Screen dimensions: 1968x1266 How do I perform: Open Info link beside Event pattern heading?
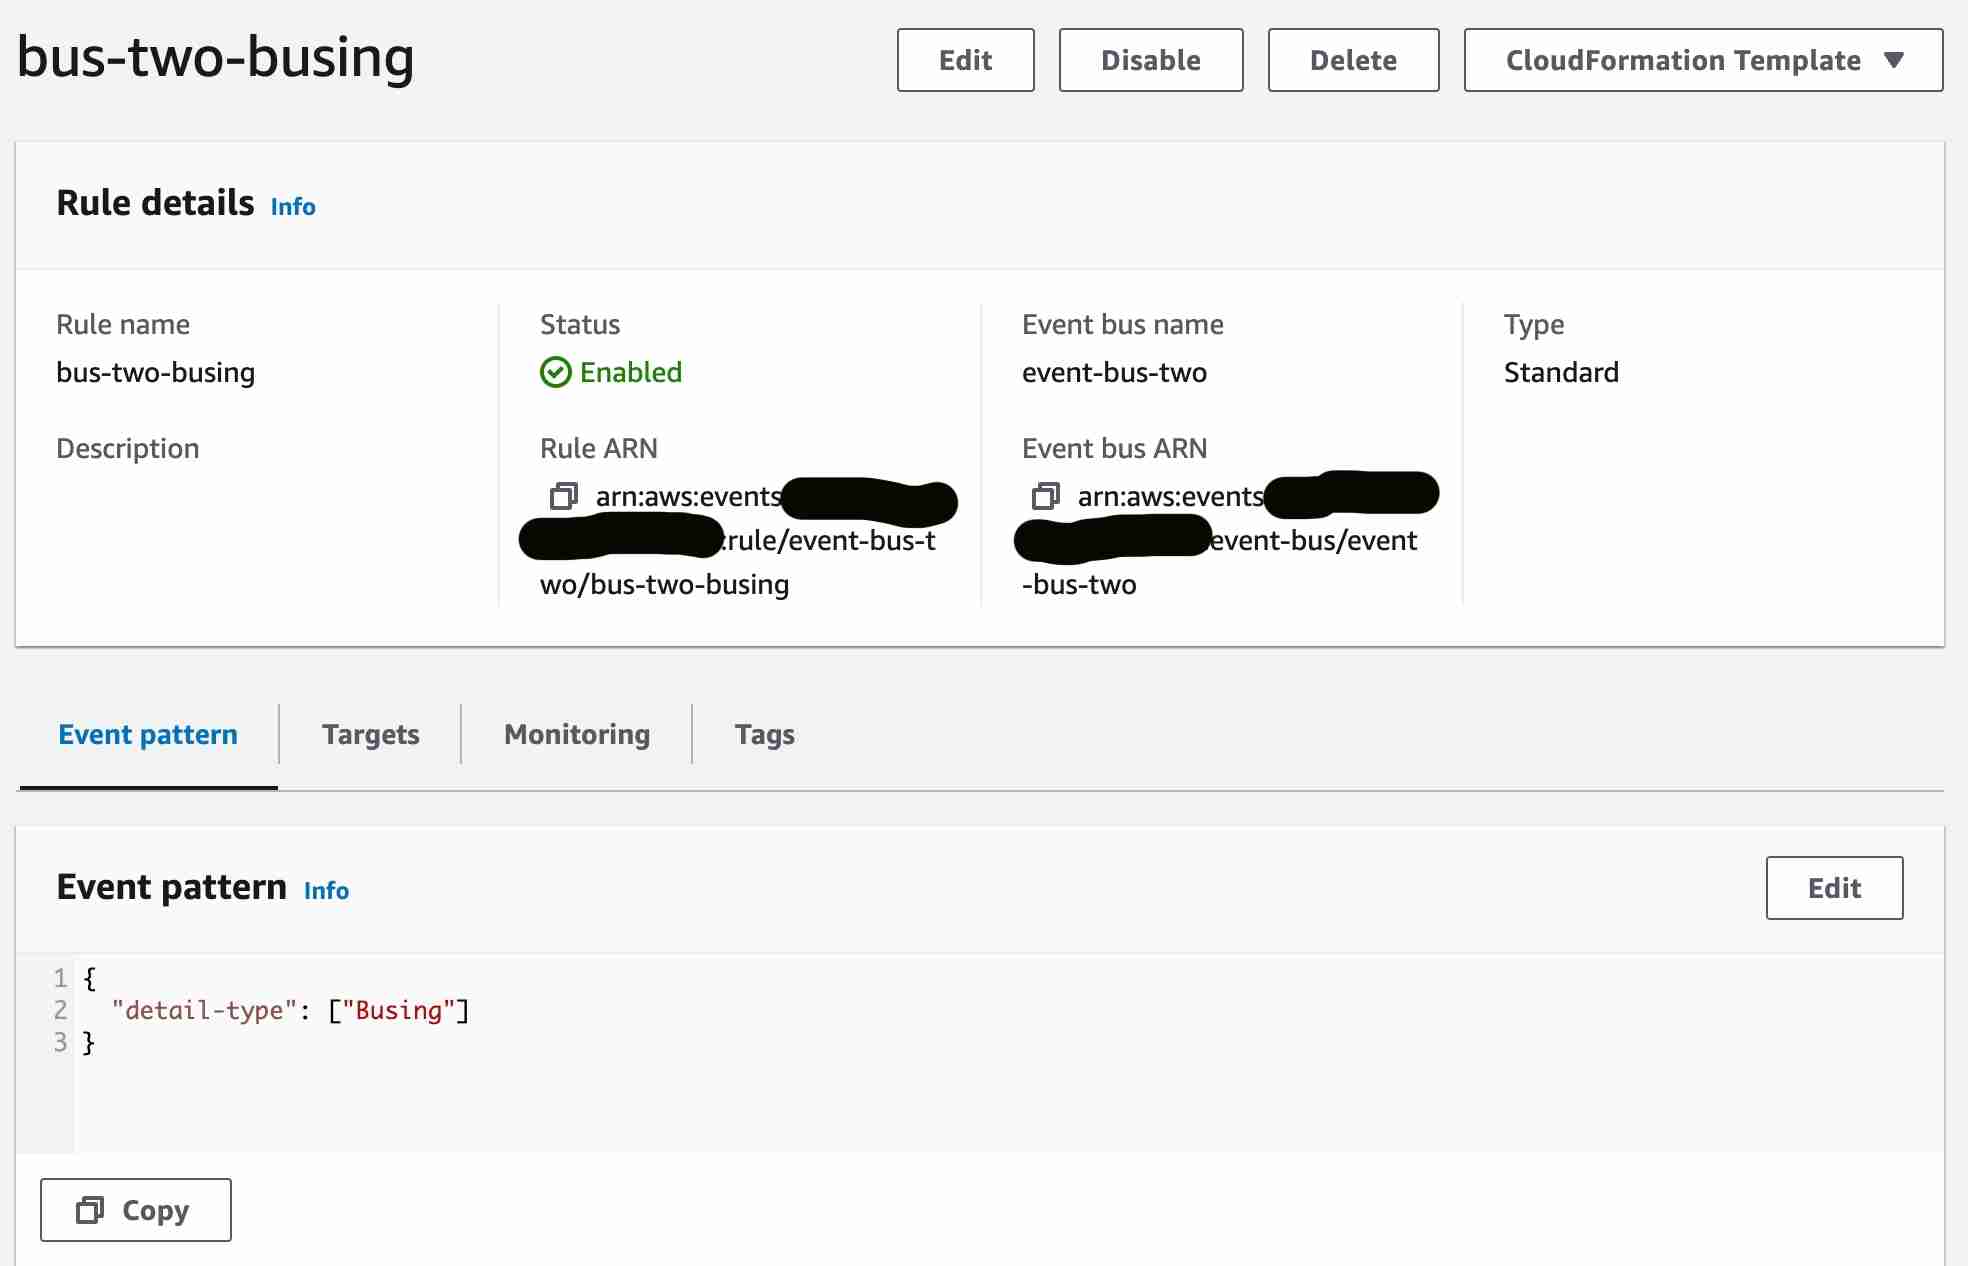326,890
